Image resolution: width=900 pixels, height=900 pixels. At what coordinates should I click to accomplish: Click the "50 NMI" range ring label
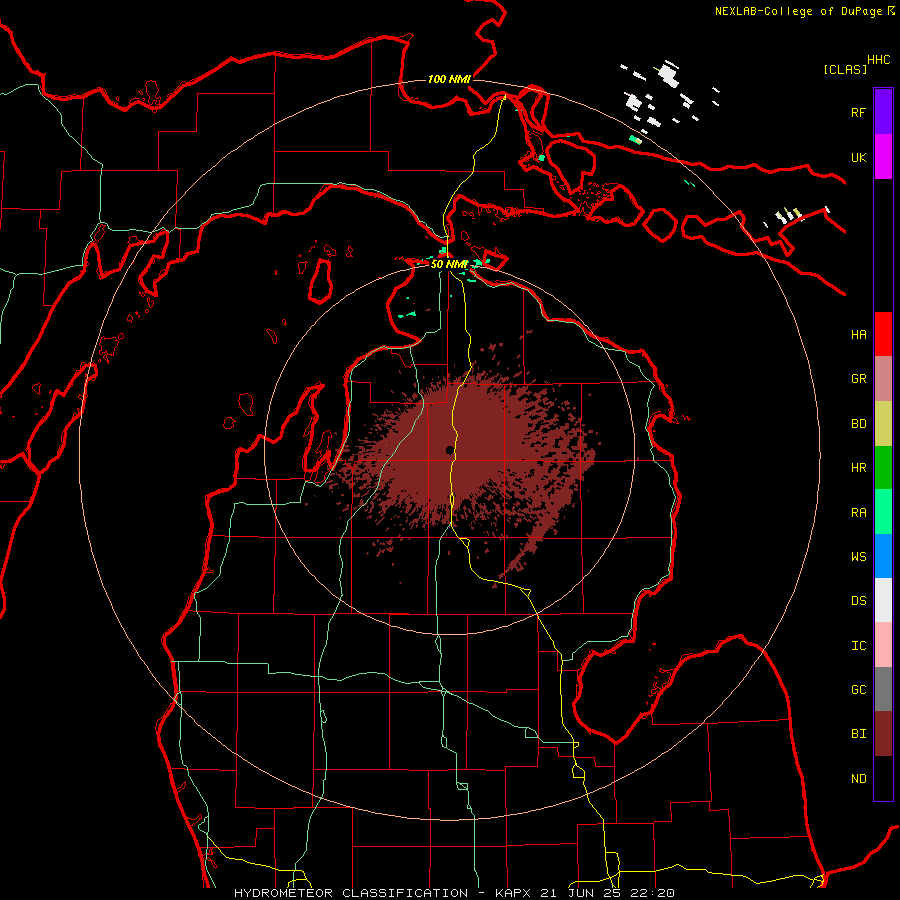click(449, 264)
